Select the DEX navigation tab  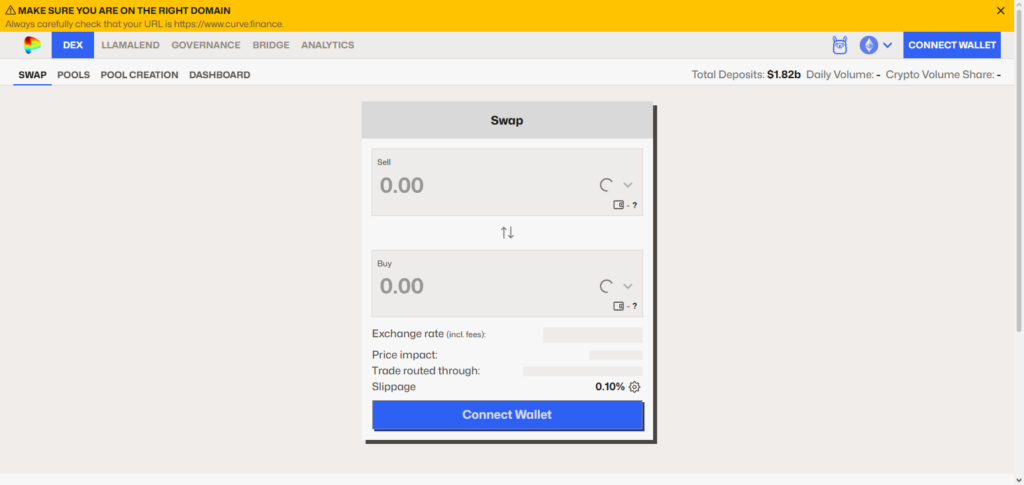tap(73, 45)
